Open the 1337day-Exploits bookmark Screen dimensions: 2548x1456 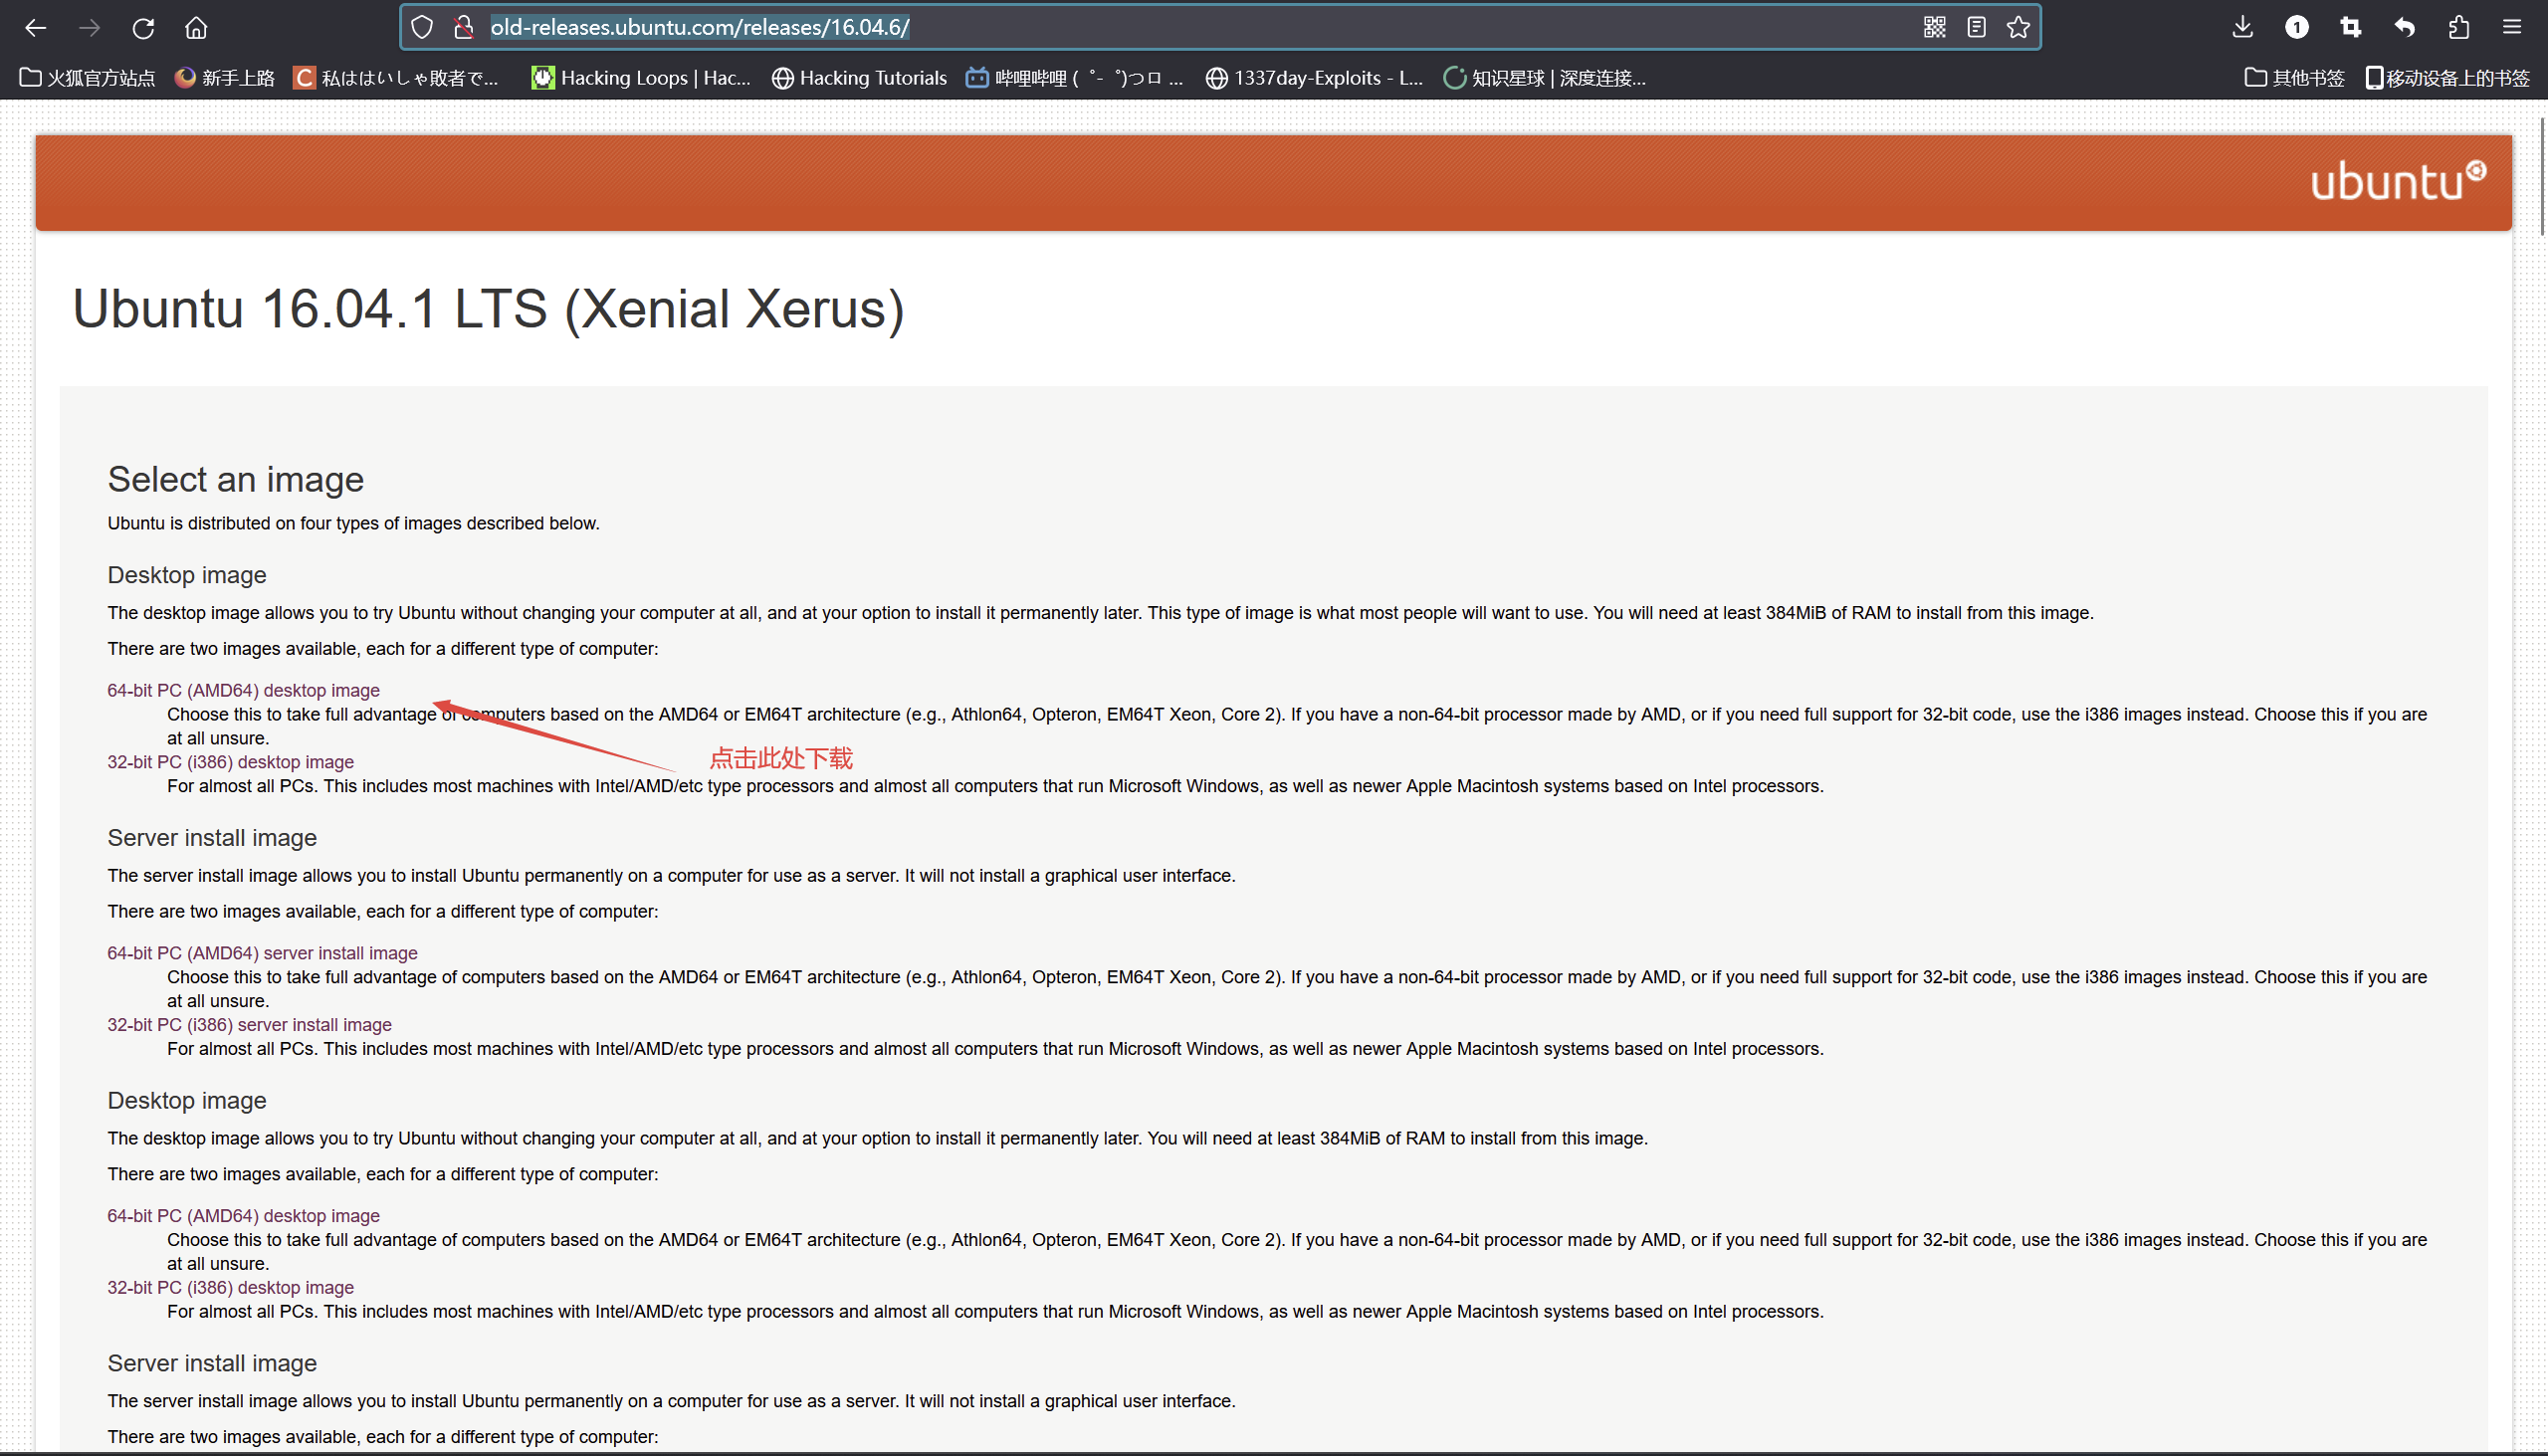[1314, 78]
